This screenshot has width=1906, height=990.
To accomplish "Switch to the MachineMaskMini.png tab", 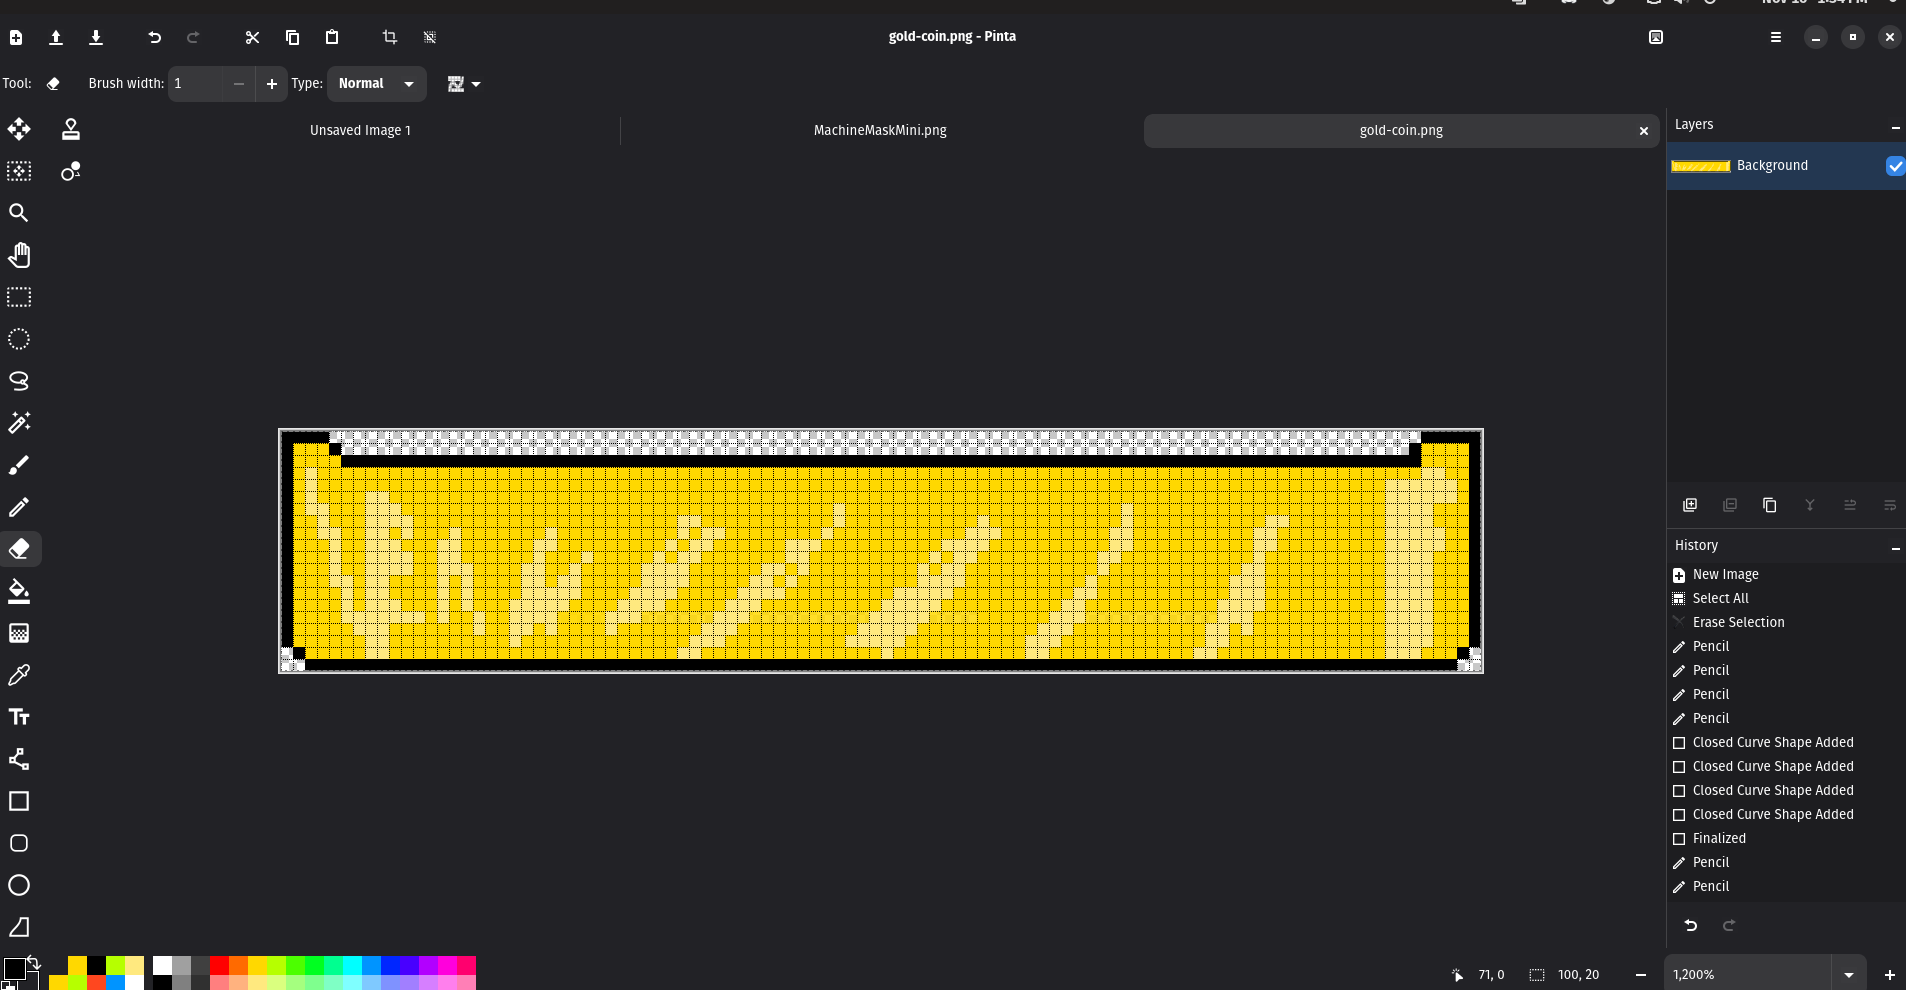I will point(880,131).
